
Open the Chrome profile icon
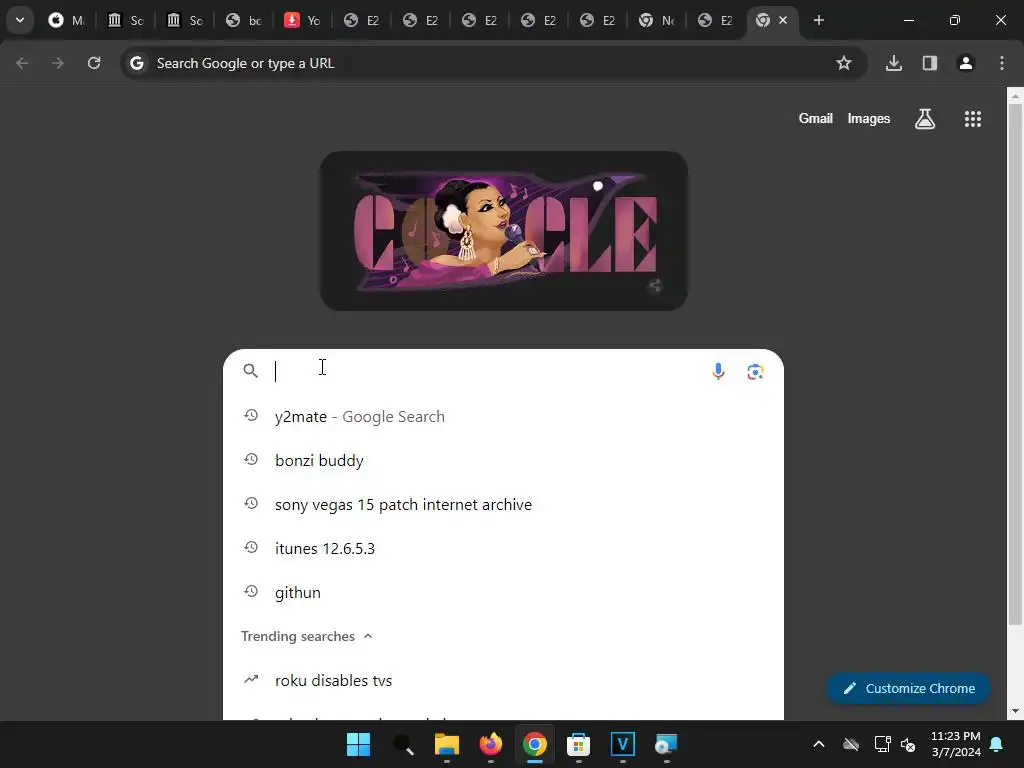[966, 63]
